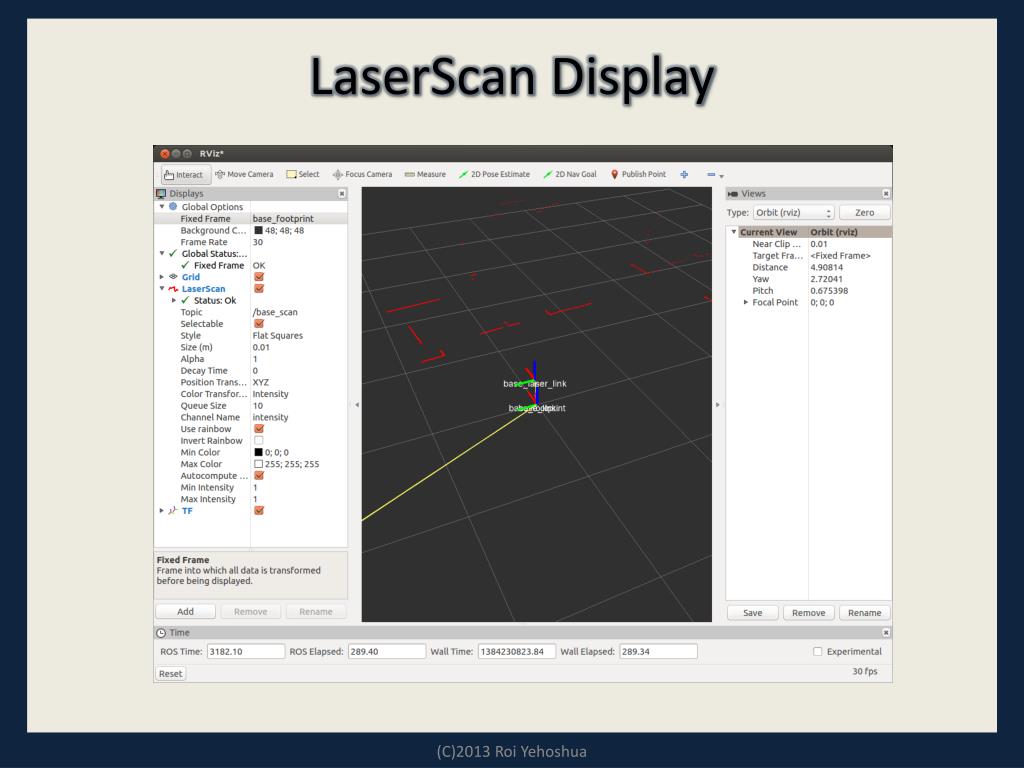Click the Background Color swatch 48; 48; 48
This screenshot has width=1024, height=768.
click(x=259, y=231)
